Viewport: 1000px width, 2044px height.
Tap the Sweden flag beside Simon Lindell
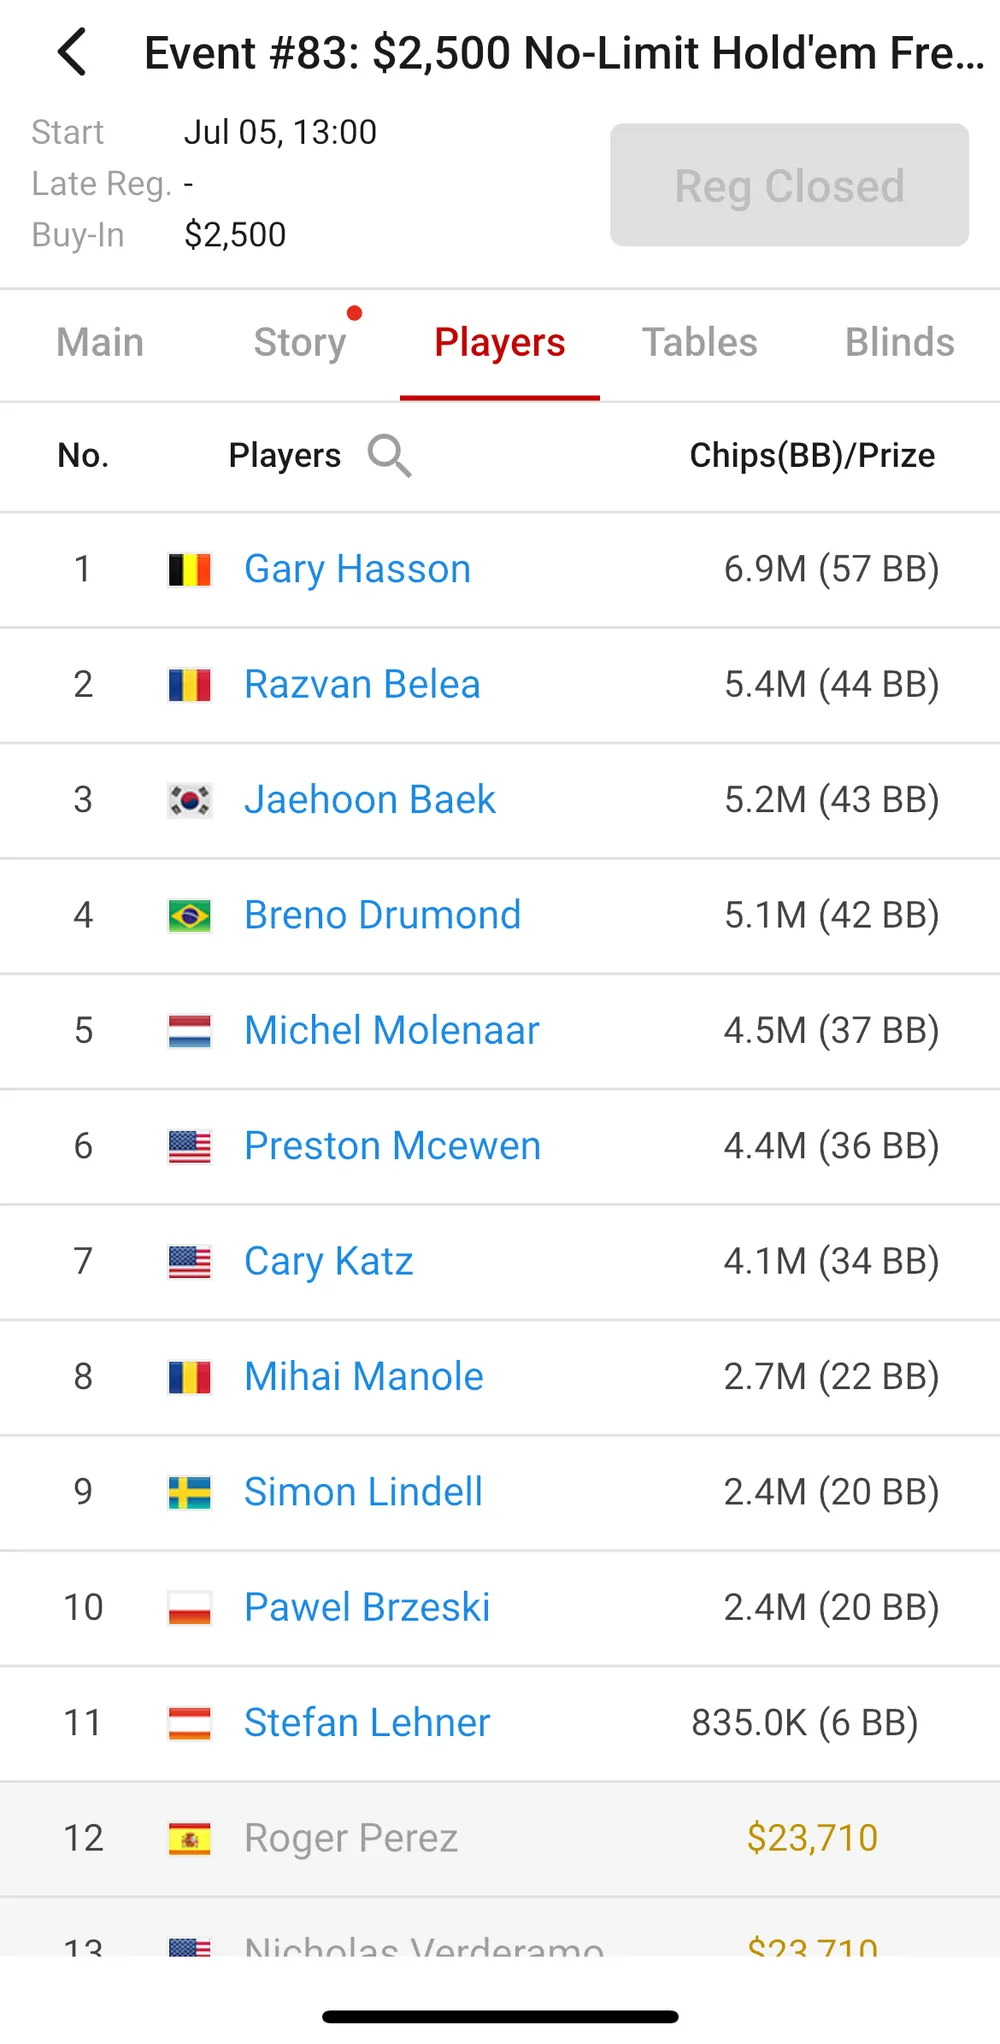189,1493
